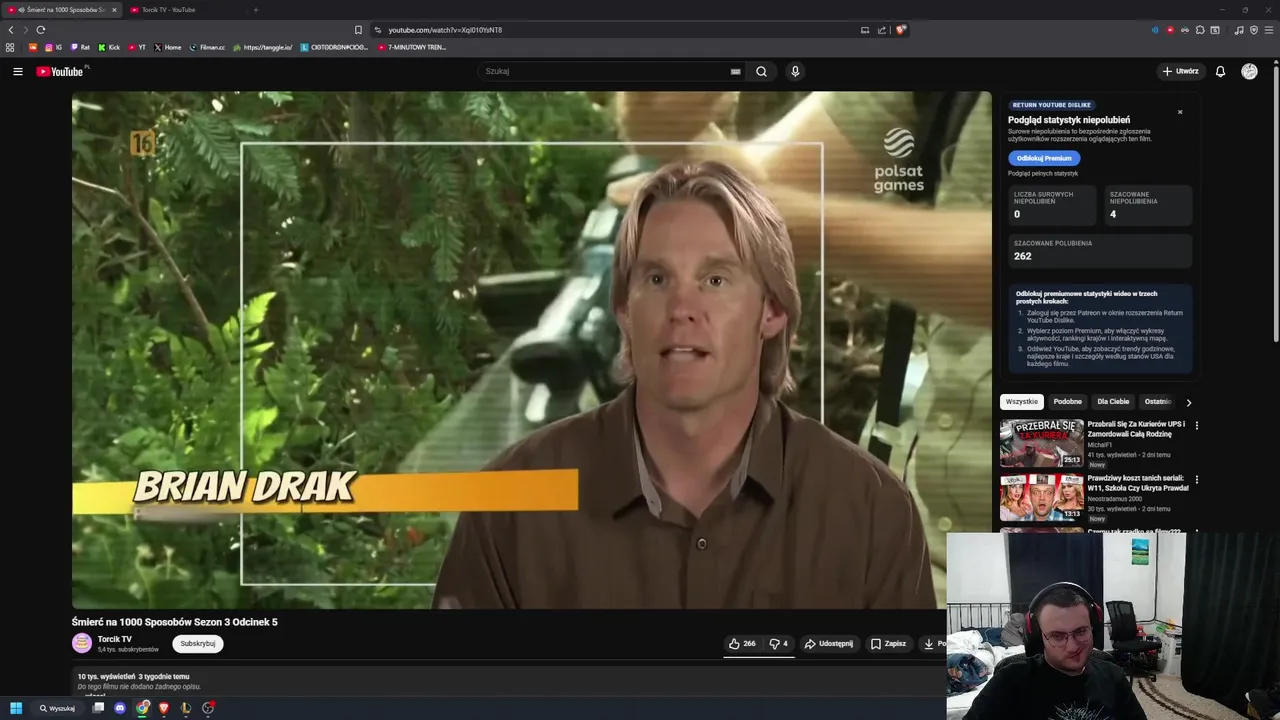Click the YouTube search magnifier button
The width and height of the screenshot is (1280, 720).
(761, 71)
